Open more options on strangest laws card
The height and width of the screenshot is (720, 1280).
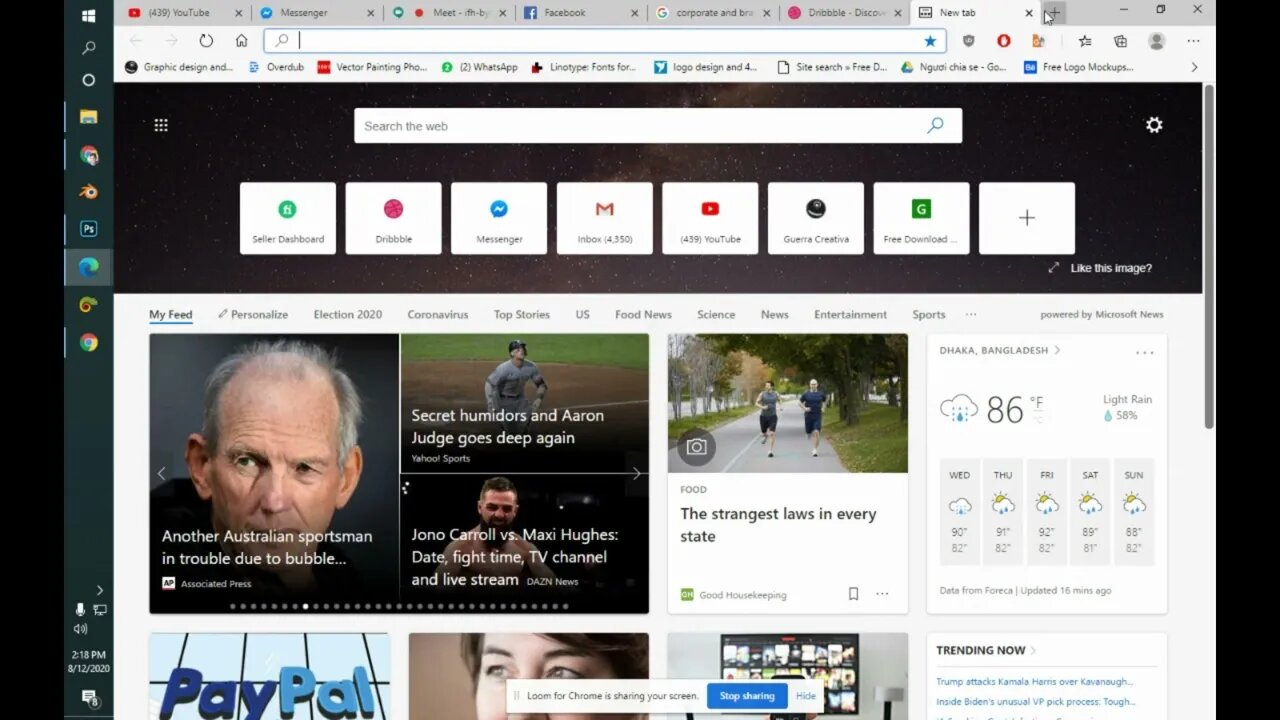point(882,594)
